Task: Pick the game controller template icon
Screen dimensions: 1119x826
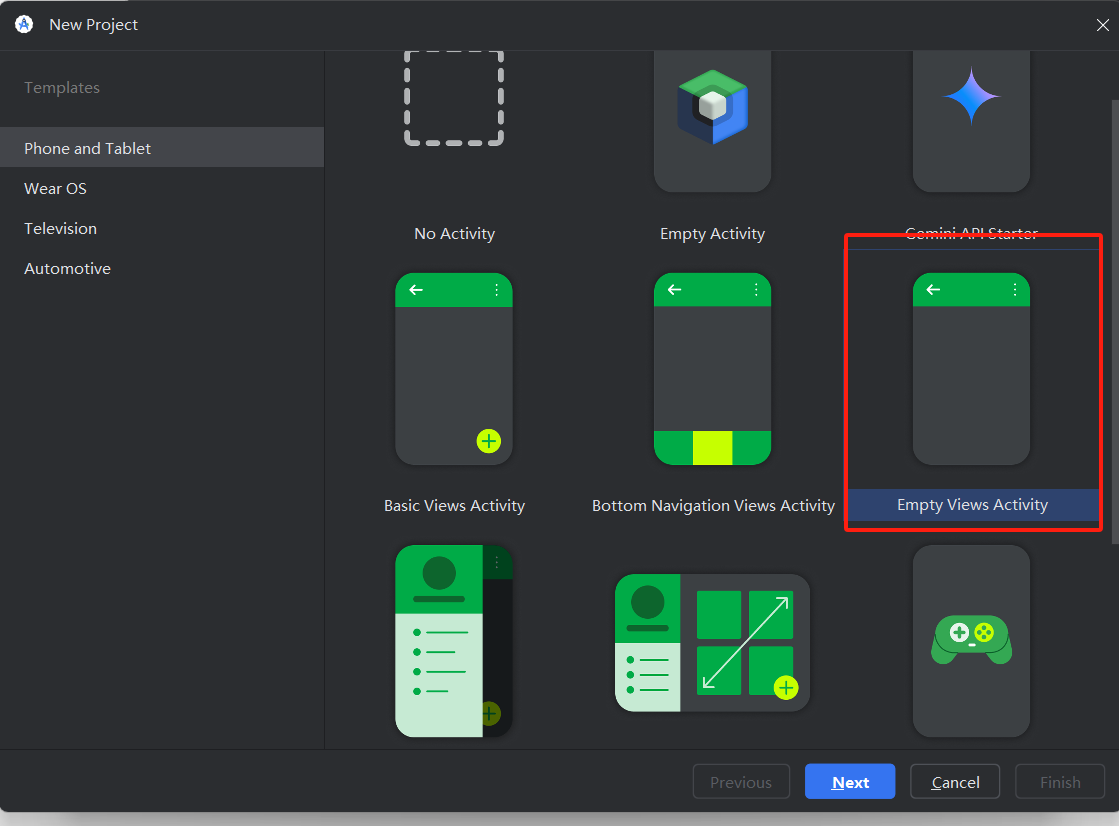Action: 971,641
